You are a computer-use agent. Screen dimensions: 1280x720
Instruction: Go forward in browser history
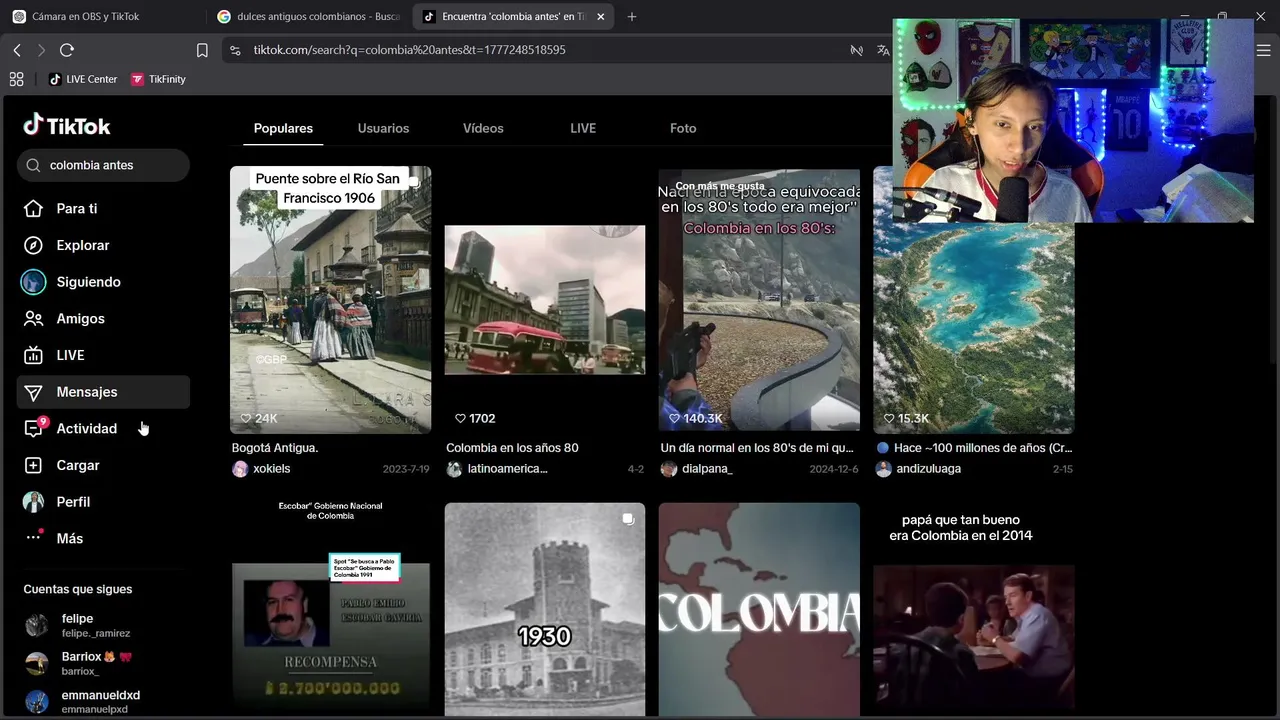(x=41, y=50)
